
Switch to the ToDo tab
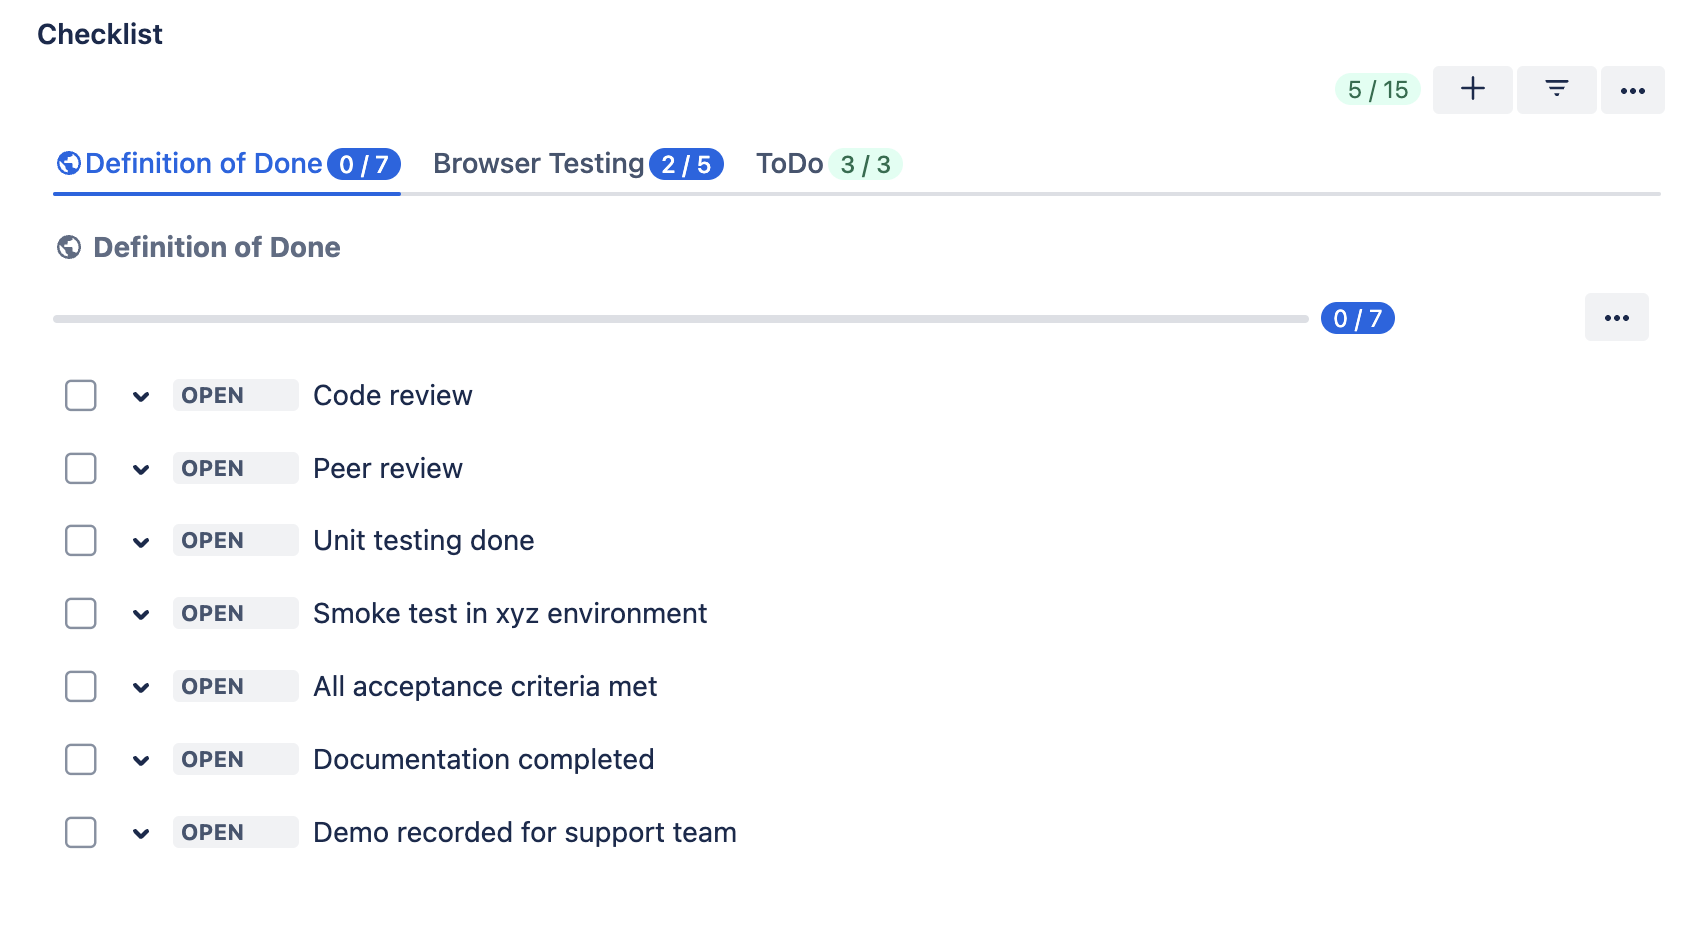[829, 164]
